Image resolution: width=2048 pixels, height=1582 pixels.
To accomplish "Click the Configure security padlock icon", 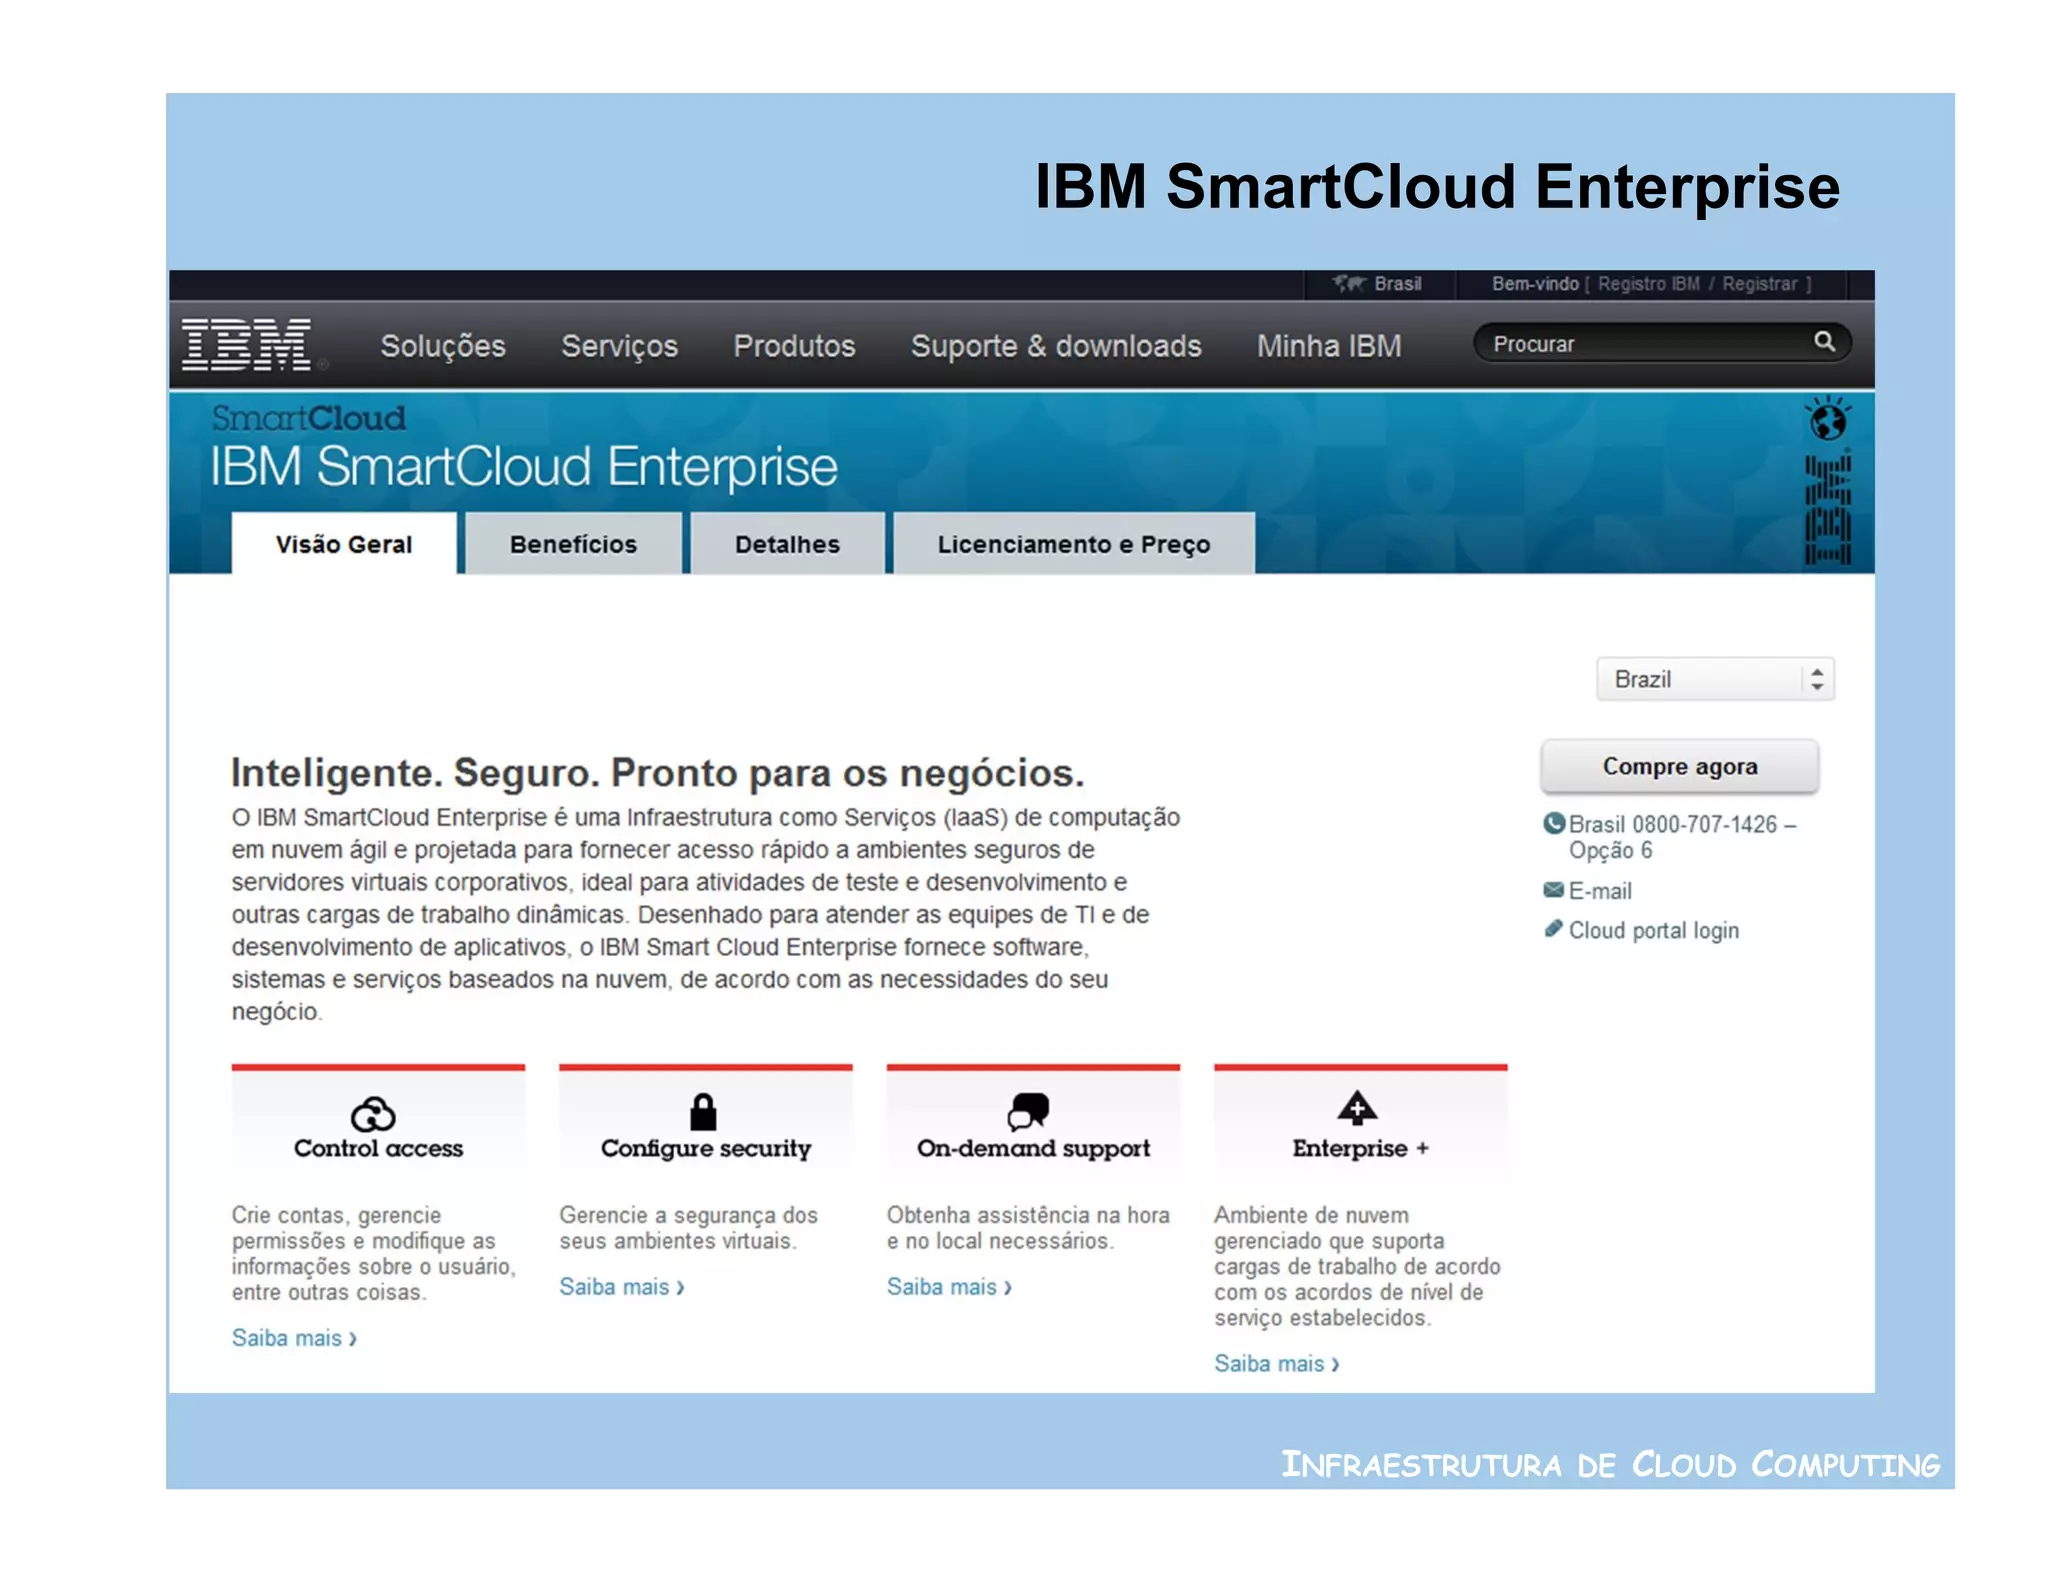I will pos(703,1111).
